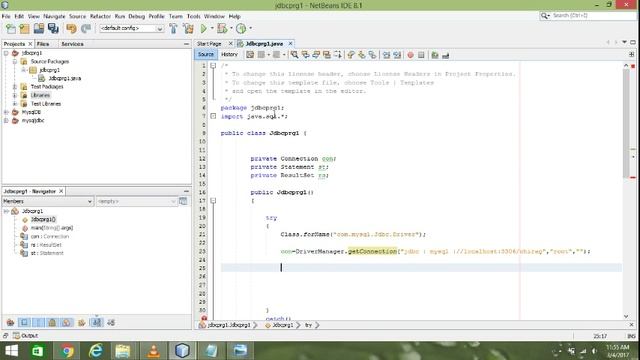
Task: Toggle Sort by Name in Navigator
Action: 96,322
